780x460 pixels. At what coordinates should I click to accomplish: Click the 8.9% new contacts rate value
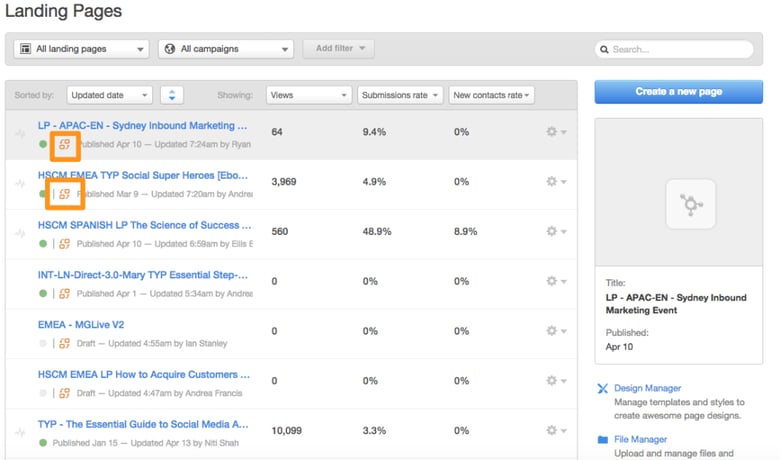(x=465, y=231)
